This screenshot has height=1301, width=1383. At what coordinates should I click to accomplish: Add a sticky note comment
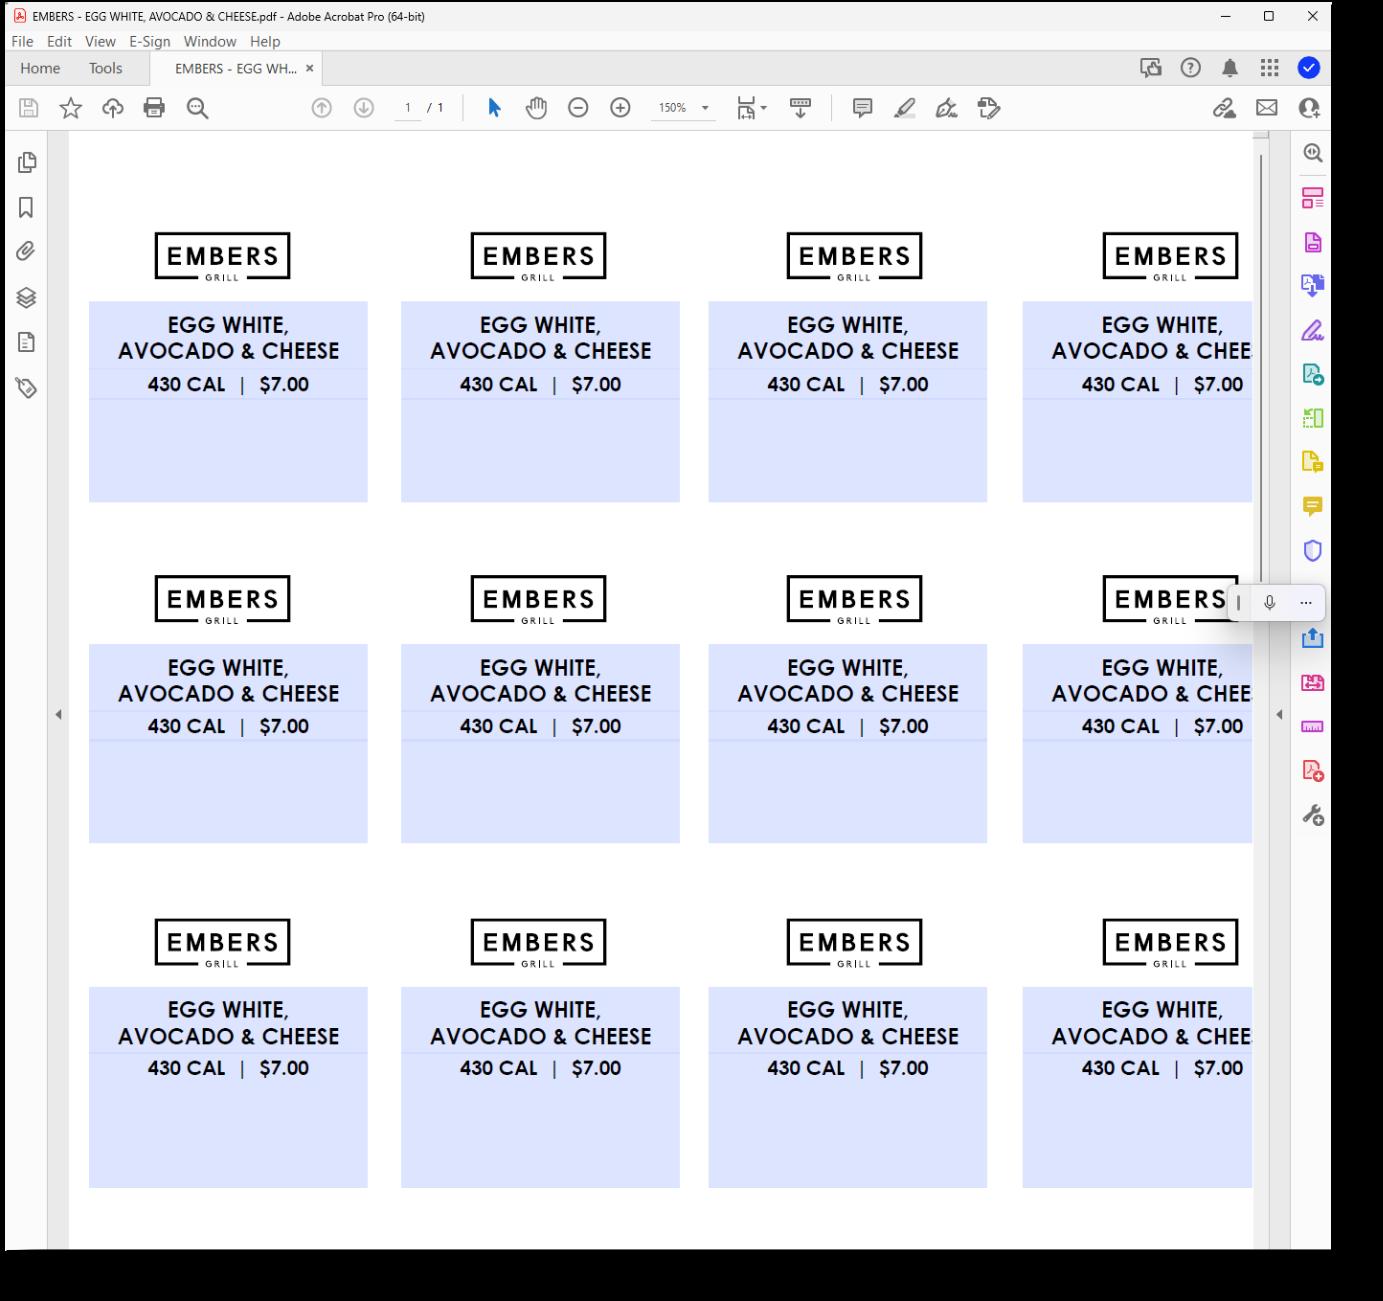pyautogui.click(x=862, y=108)
